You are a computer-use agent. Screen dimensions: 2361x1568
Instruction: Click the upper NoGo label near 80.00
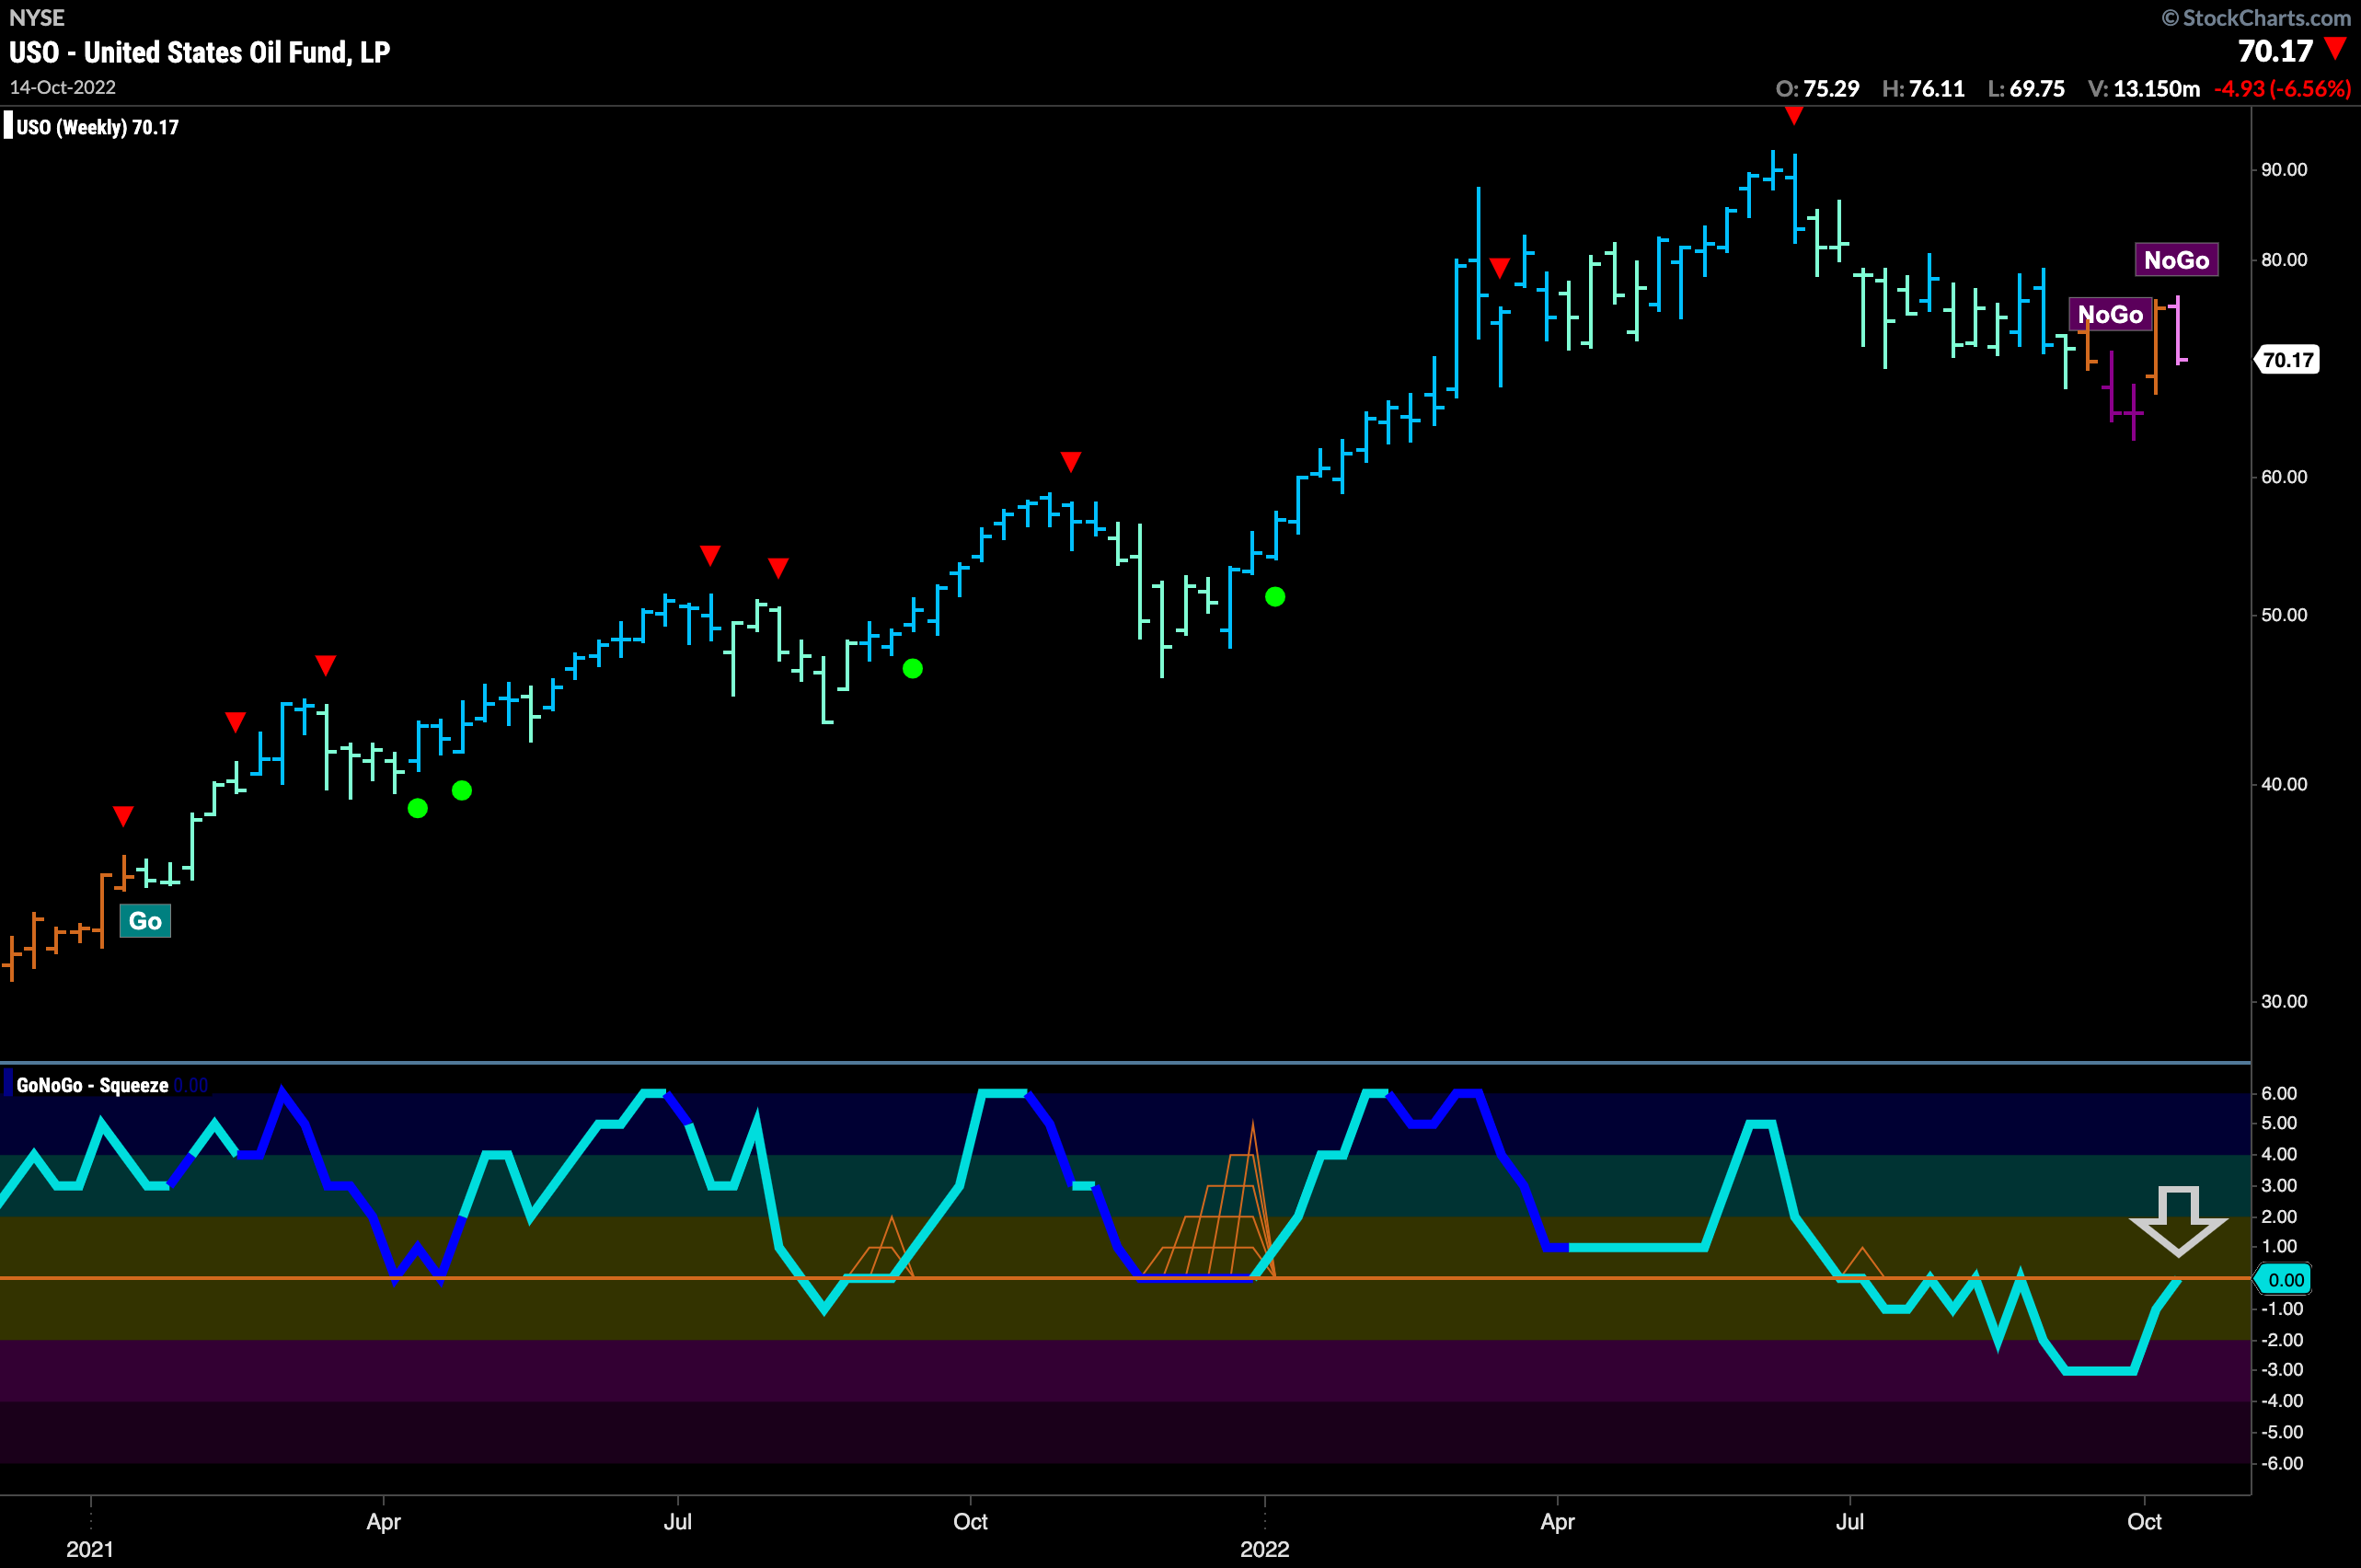(2176, 260)
